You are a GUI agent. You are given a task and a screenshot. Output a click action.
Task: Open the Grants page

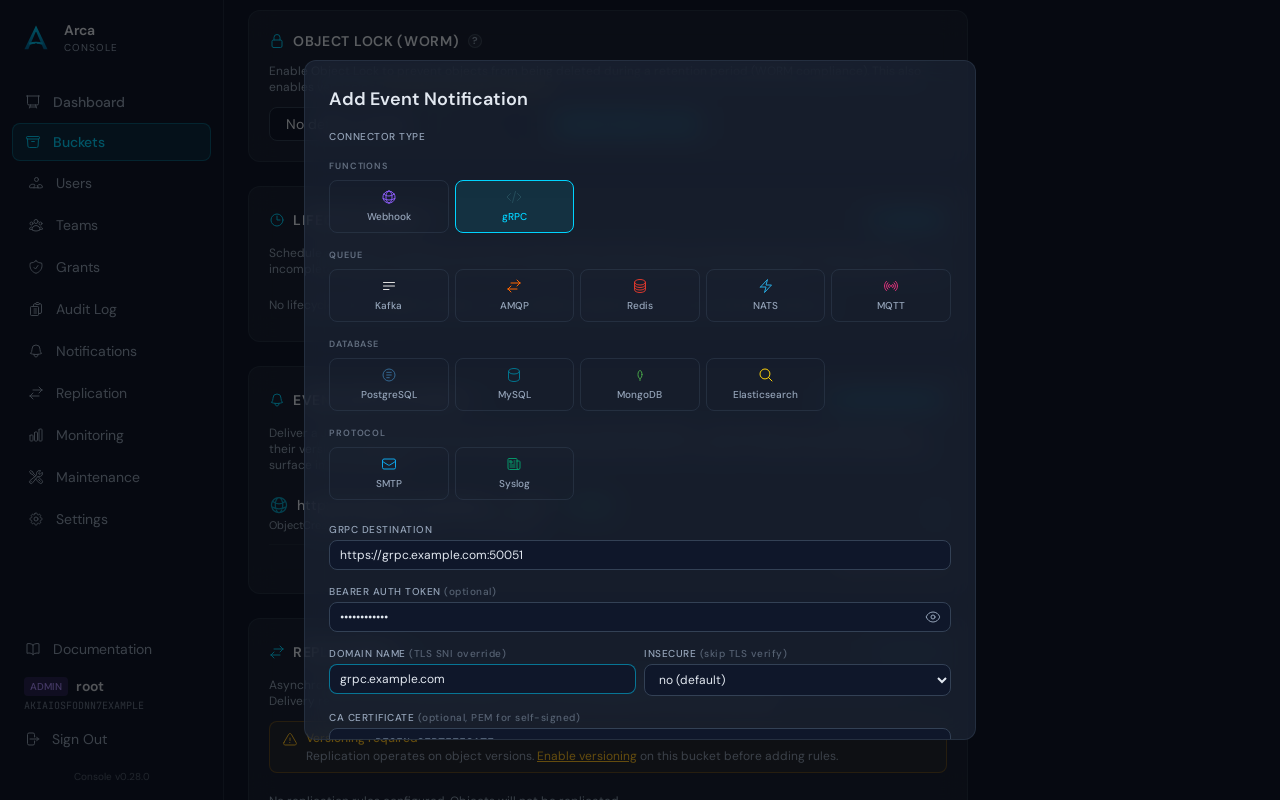[111, 267]
